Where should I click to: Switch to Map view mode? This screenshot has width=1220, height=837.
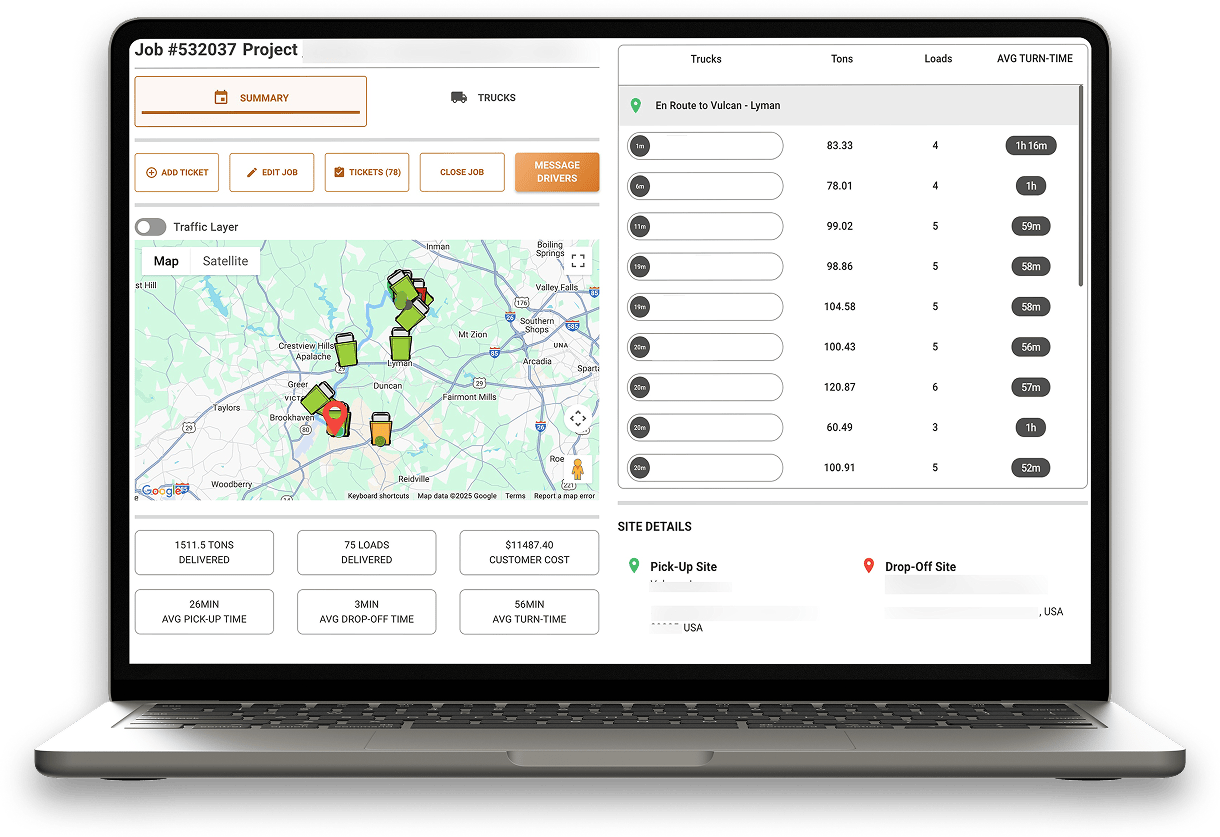click(166, 260)
